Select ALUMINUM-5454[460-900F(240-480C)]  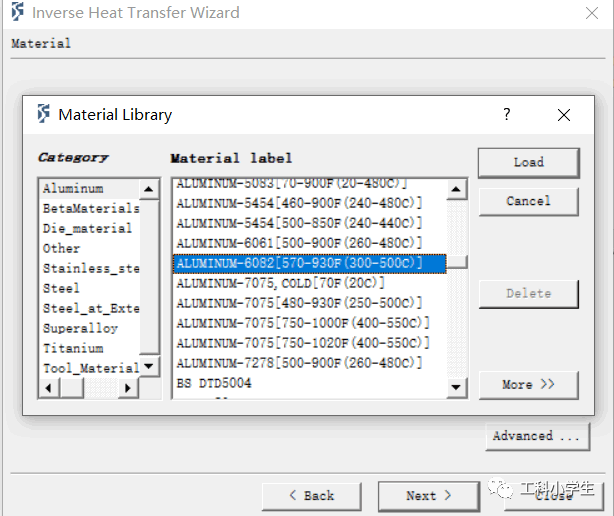(309, 203)
